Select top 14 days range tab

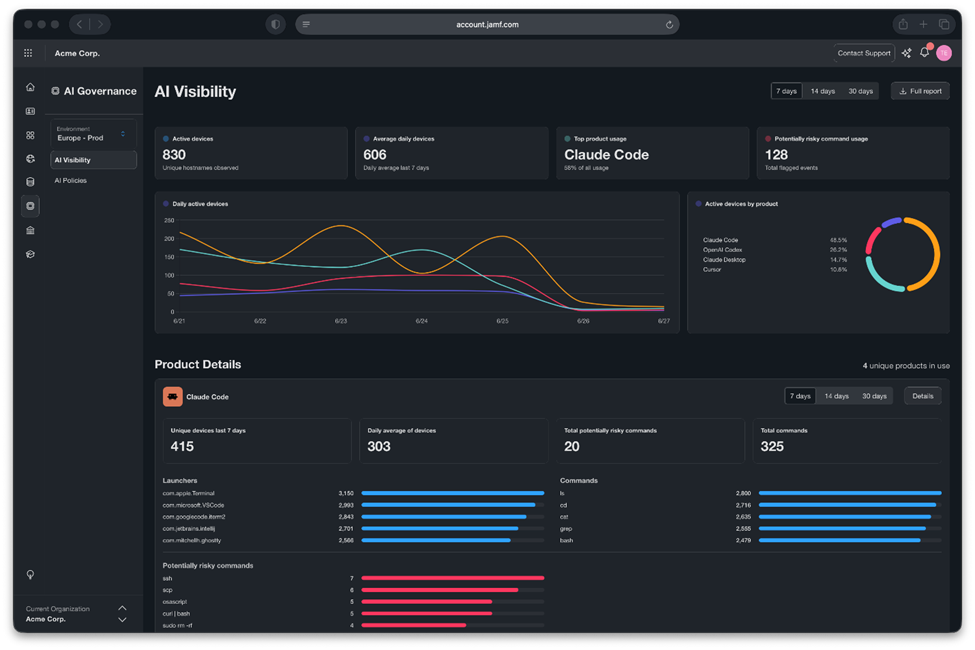[x=823, y=91]
